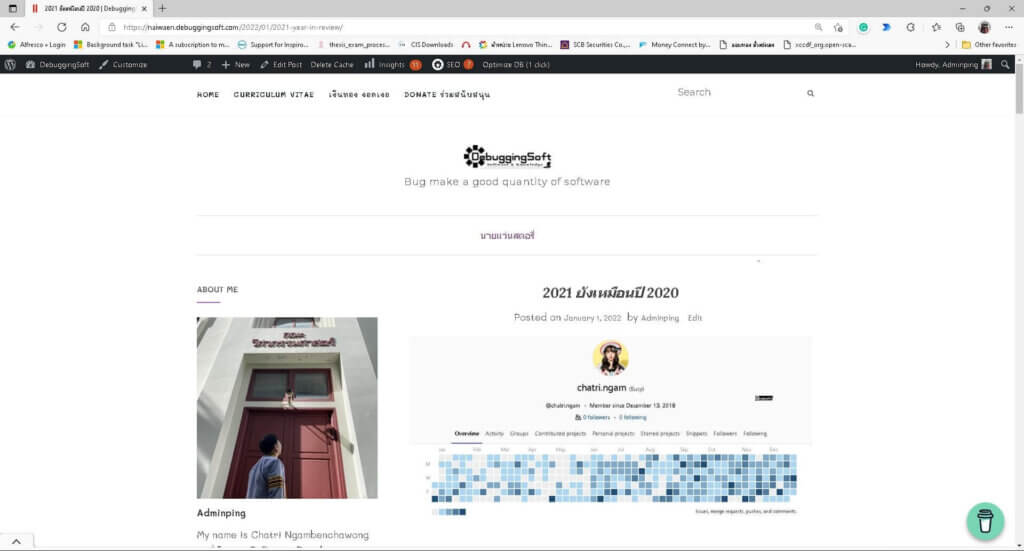1024x551 pixels.
Task: Open the Customize theme option
Action: coord(123,65)
